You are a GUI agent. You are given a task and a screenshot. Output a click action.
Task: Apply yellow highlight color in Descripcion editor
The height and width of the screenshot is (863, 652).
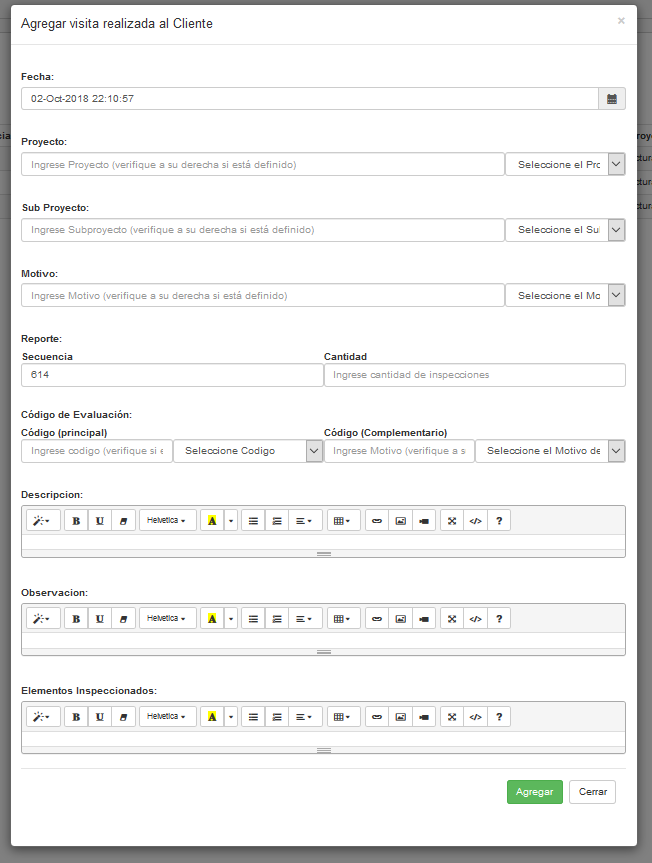pos(212,521)
